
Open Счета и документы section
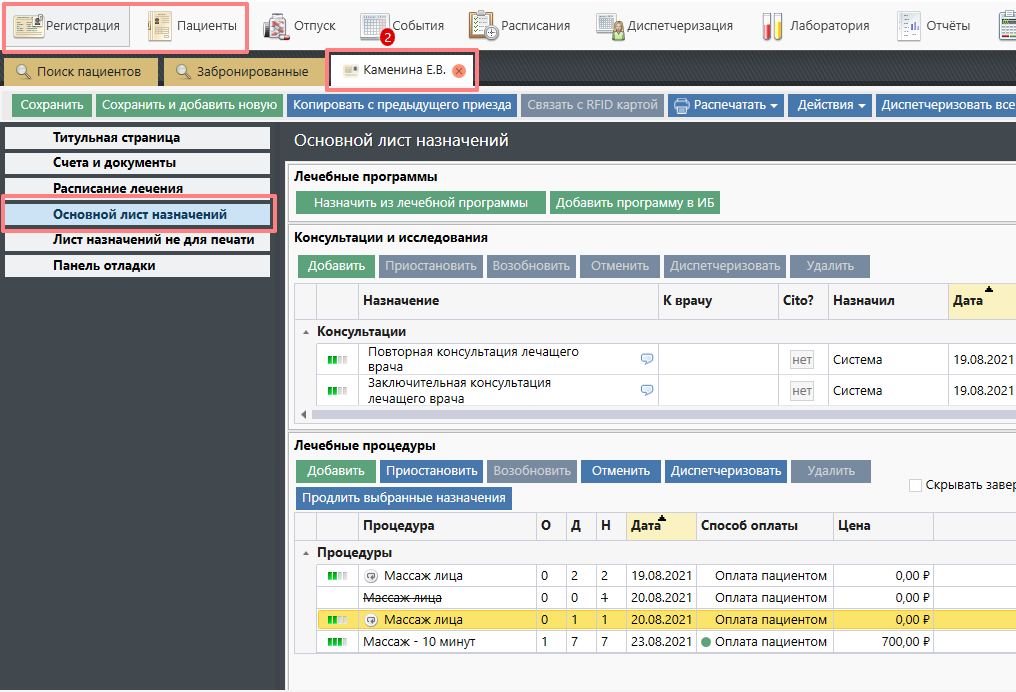(x=114, y=163)
